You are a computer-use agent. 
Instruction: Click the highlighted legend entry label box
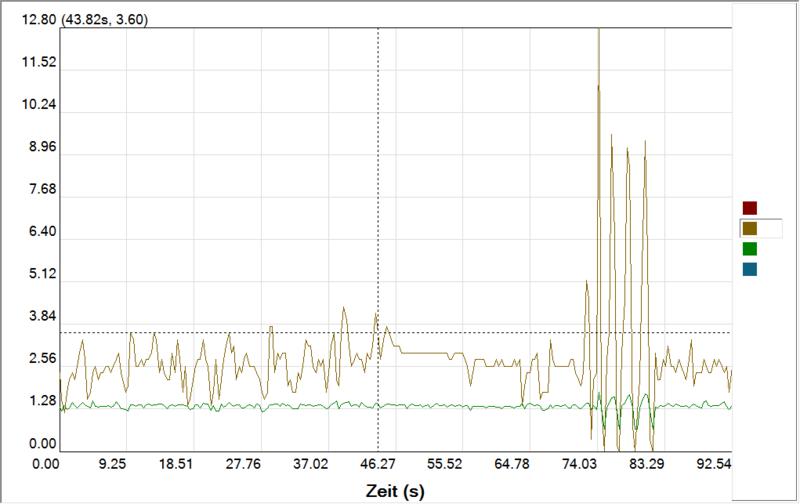[x=776, y=228]
